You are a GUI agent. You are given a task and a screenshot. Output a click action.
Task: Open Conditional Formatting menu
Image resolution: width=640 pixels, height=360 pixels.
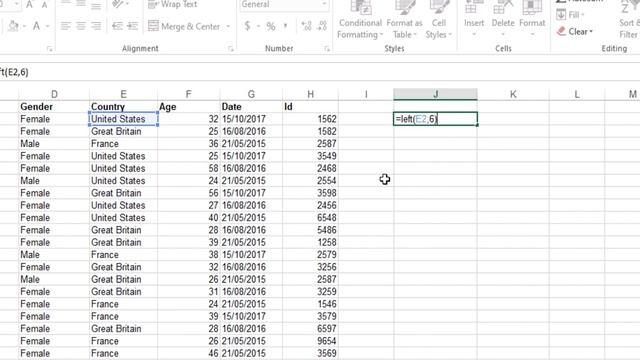point(360,20)
